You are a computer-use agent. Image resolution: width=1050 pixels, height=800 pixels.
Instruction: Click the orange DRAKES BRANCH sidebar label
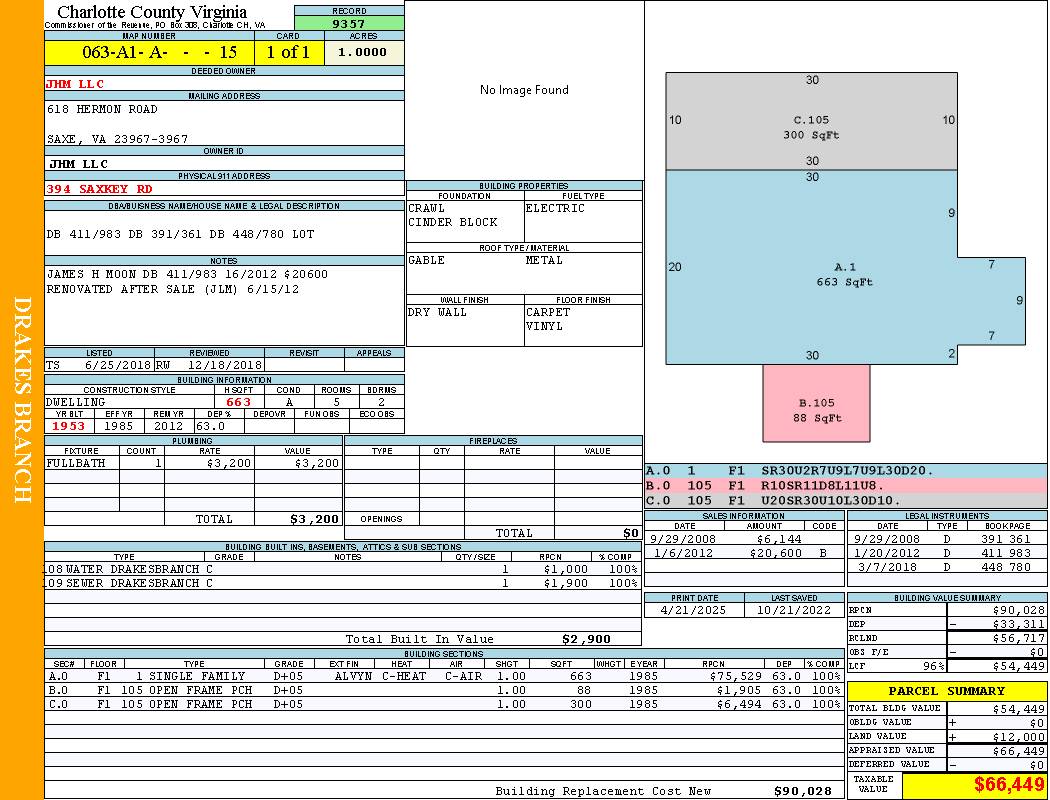22,400
